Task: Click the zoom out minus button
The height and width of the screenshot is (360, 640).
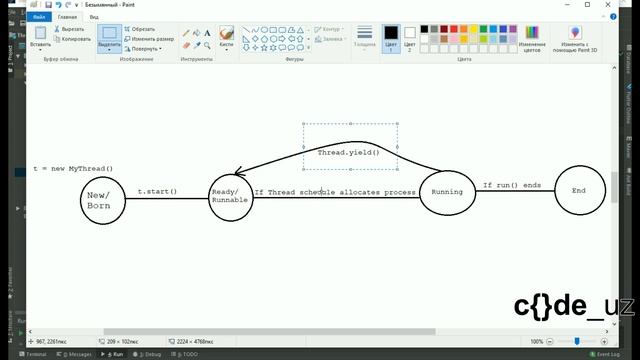Action: (x=550, y=341)
